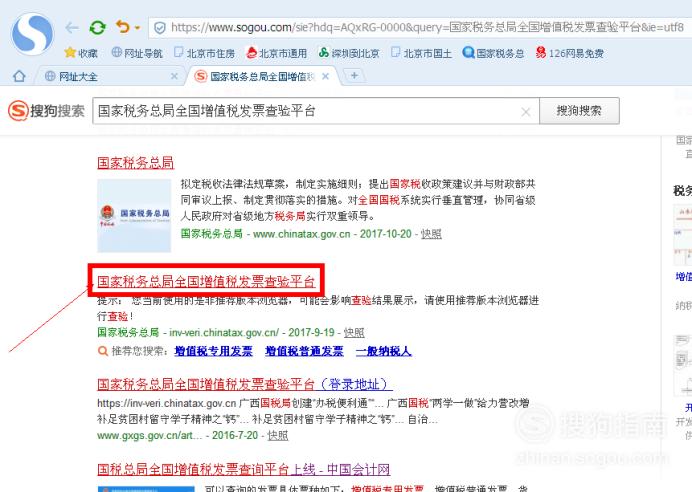
Task: Search suggested term 增值税专用发票
Action: pyautogui.click(x=214, y=351)
